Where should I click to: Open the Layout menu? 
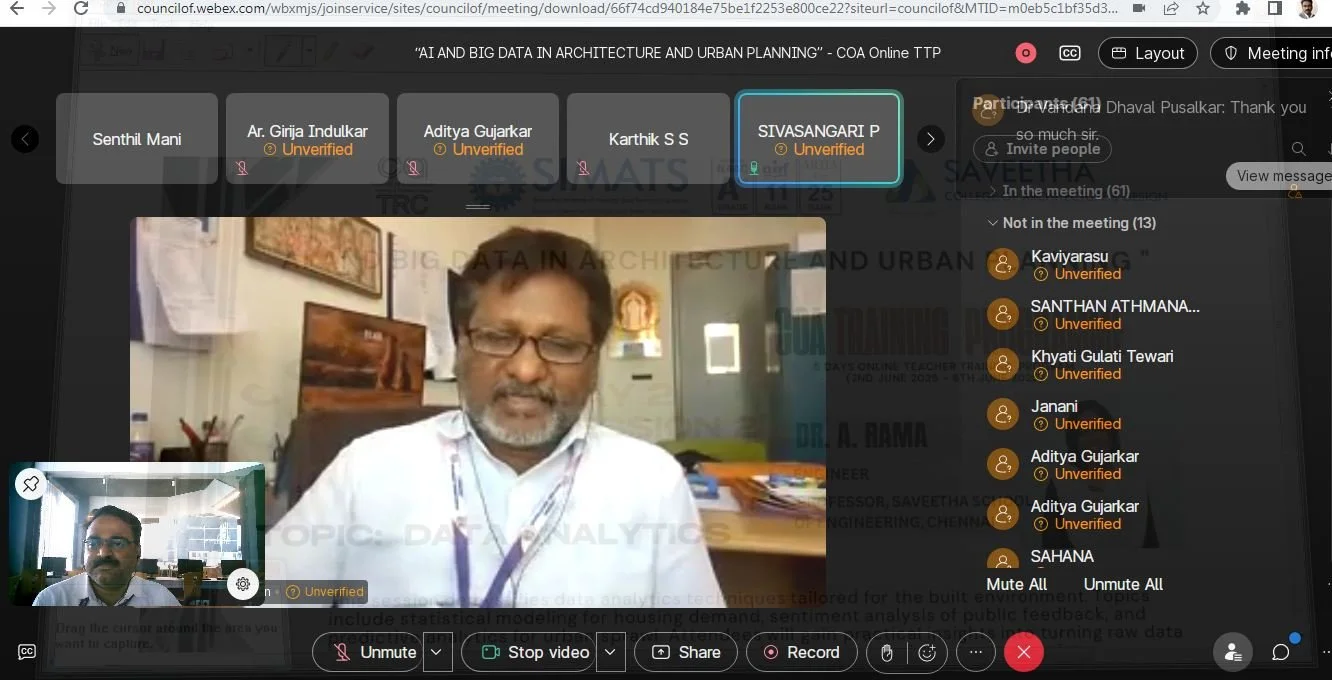pos(1148,53)
